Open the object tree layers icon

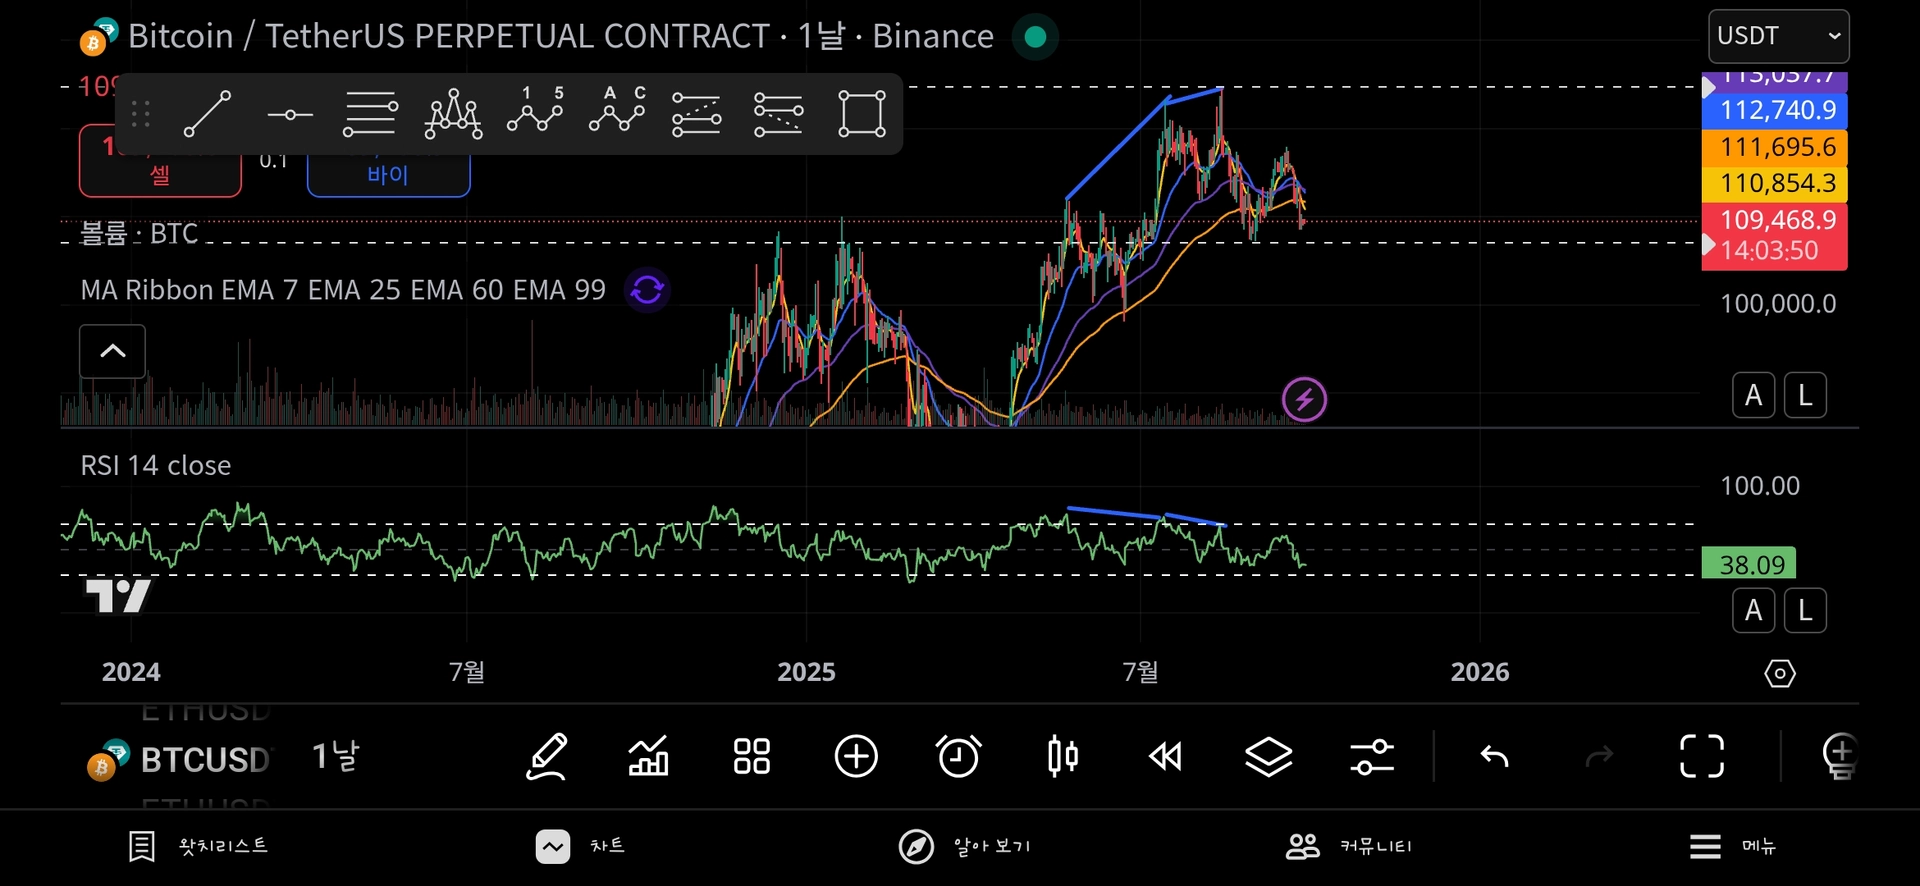[x=1269, y=757]
